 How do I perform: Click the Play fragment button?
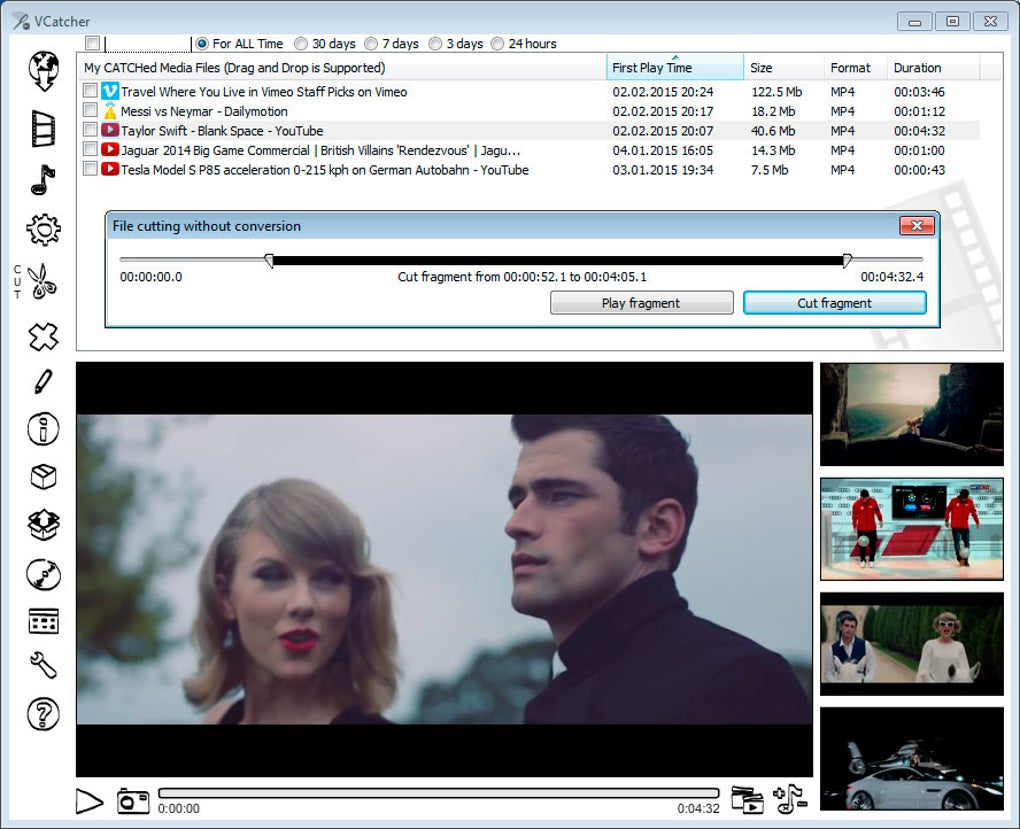641,303
